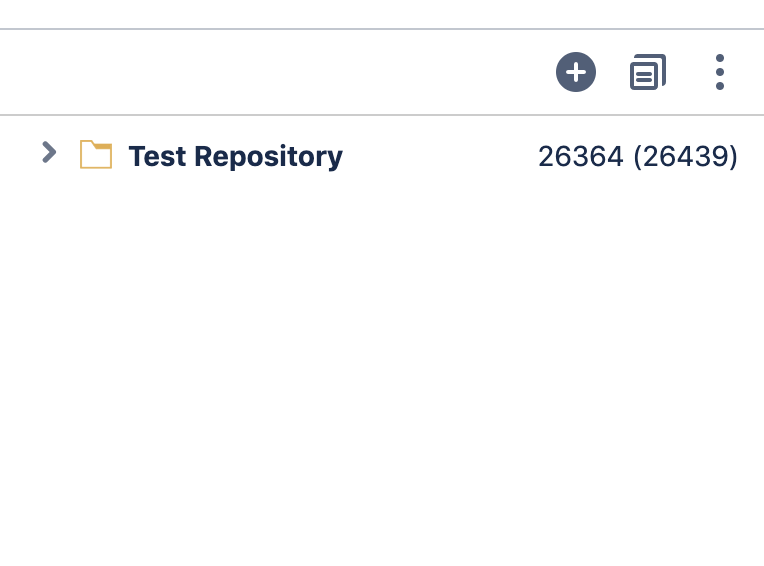Click the 26364 (26439) test count

[637, 156]
